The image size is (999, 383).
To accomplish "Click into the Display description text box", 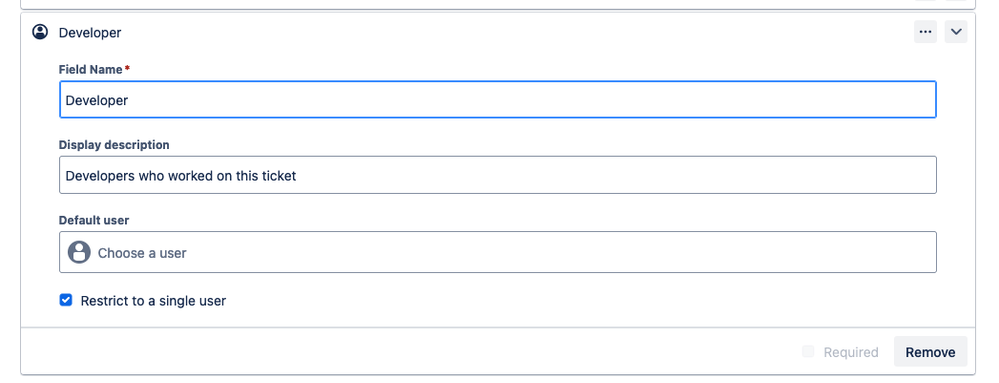I will coord(498,175).
